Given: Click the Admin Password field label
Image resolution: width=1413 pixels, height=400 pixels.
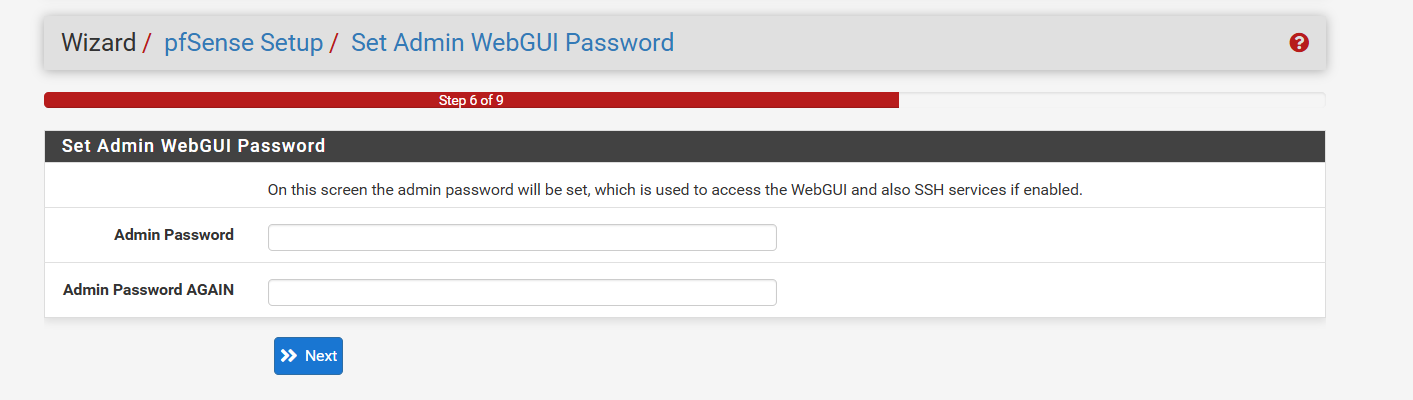Looking at the screenshot, I should pyautogui.click(x=174, y=235).
